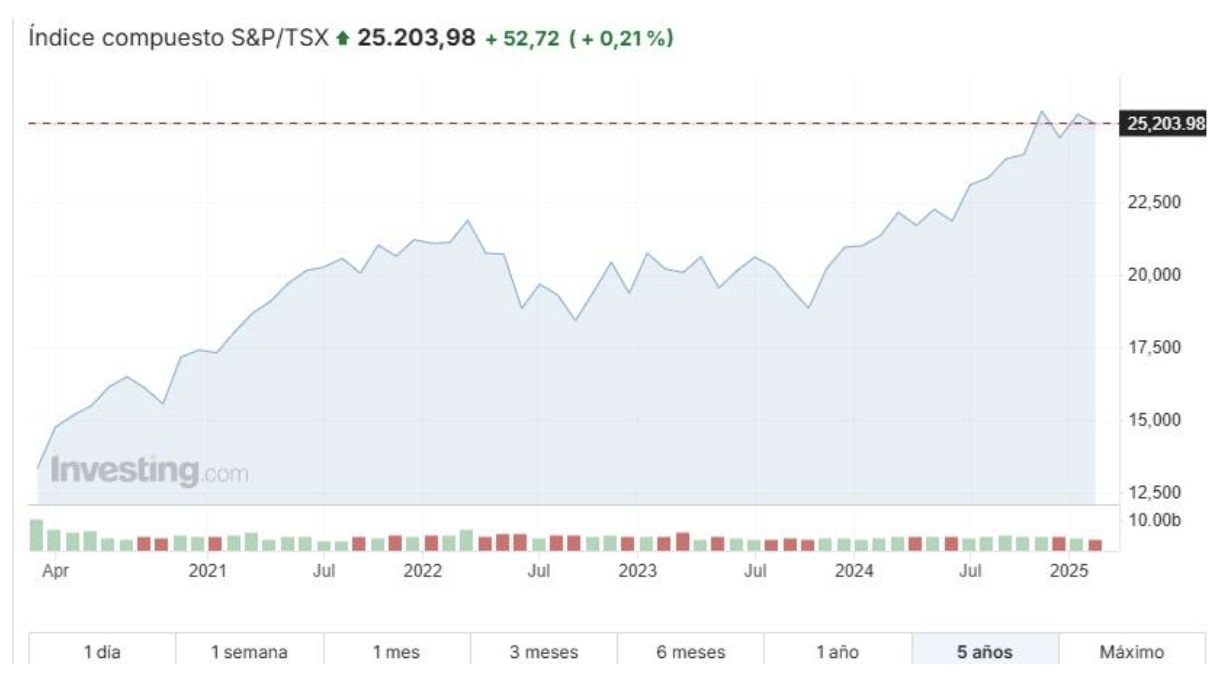The height and width of the screenshot is (688, 1222).
Task: Click the chart peak near 2025
Action: click(1044, 110)
